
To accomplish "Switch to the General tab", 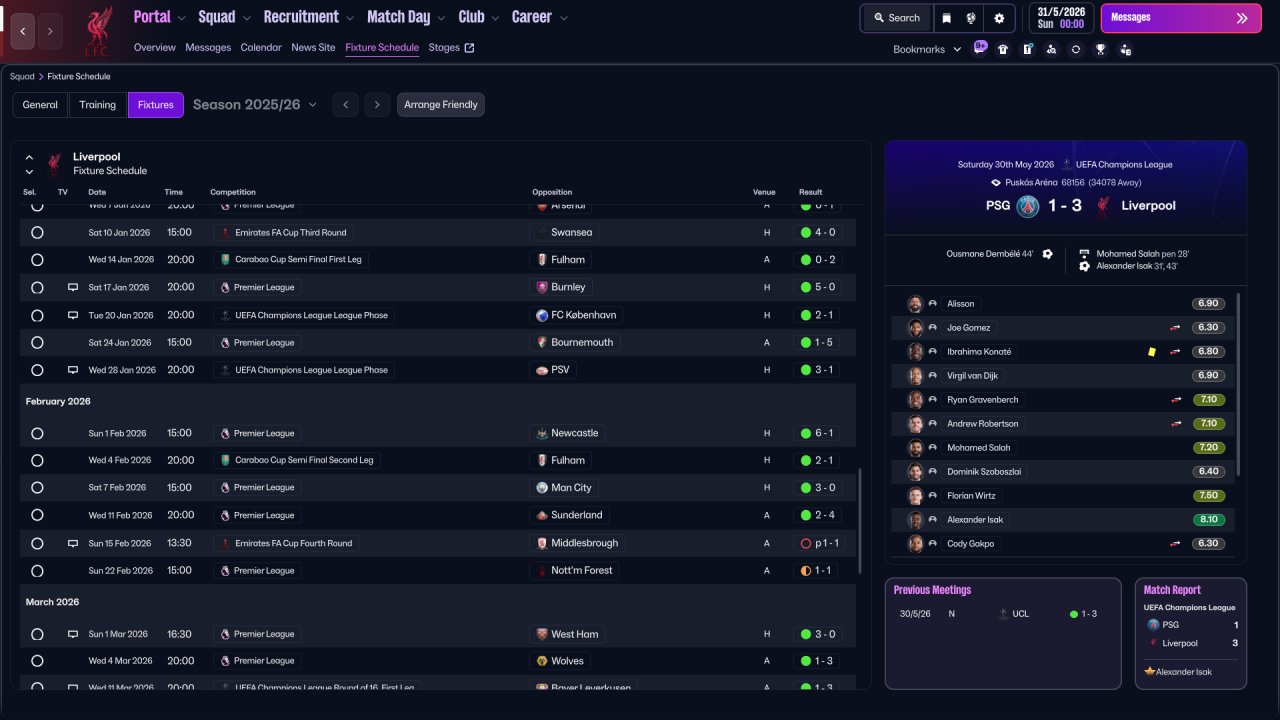I will [x=40, y=105].
